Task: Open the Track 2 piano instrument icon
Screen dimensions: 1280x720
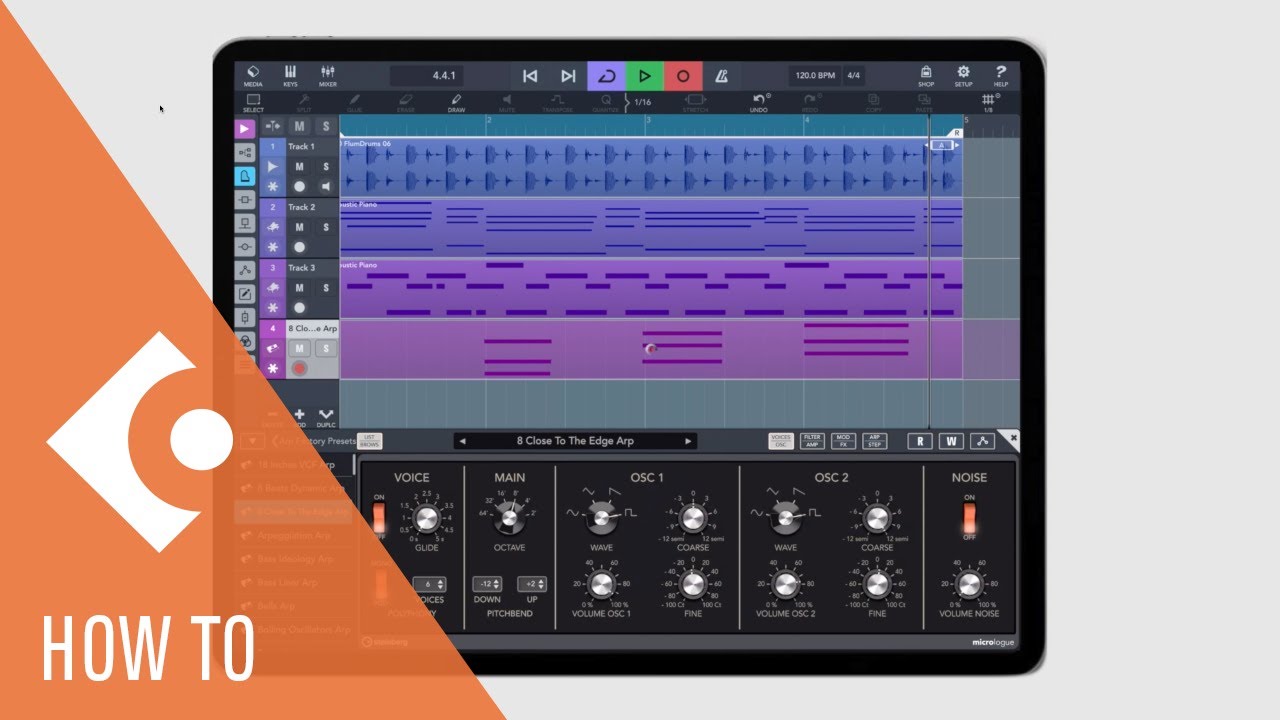Action: pos(273,227)
